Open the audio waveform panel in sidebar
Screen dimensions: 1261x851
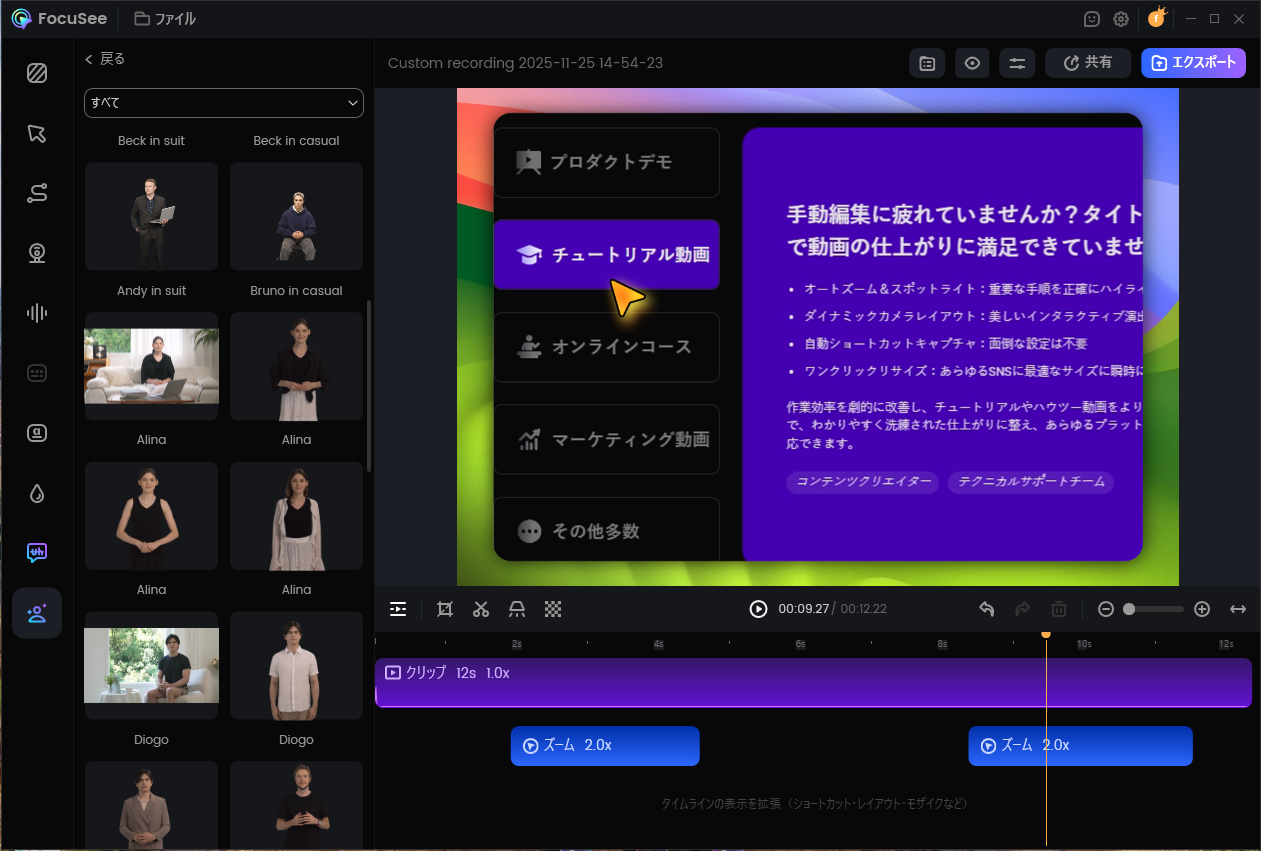(37, 313)
